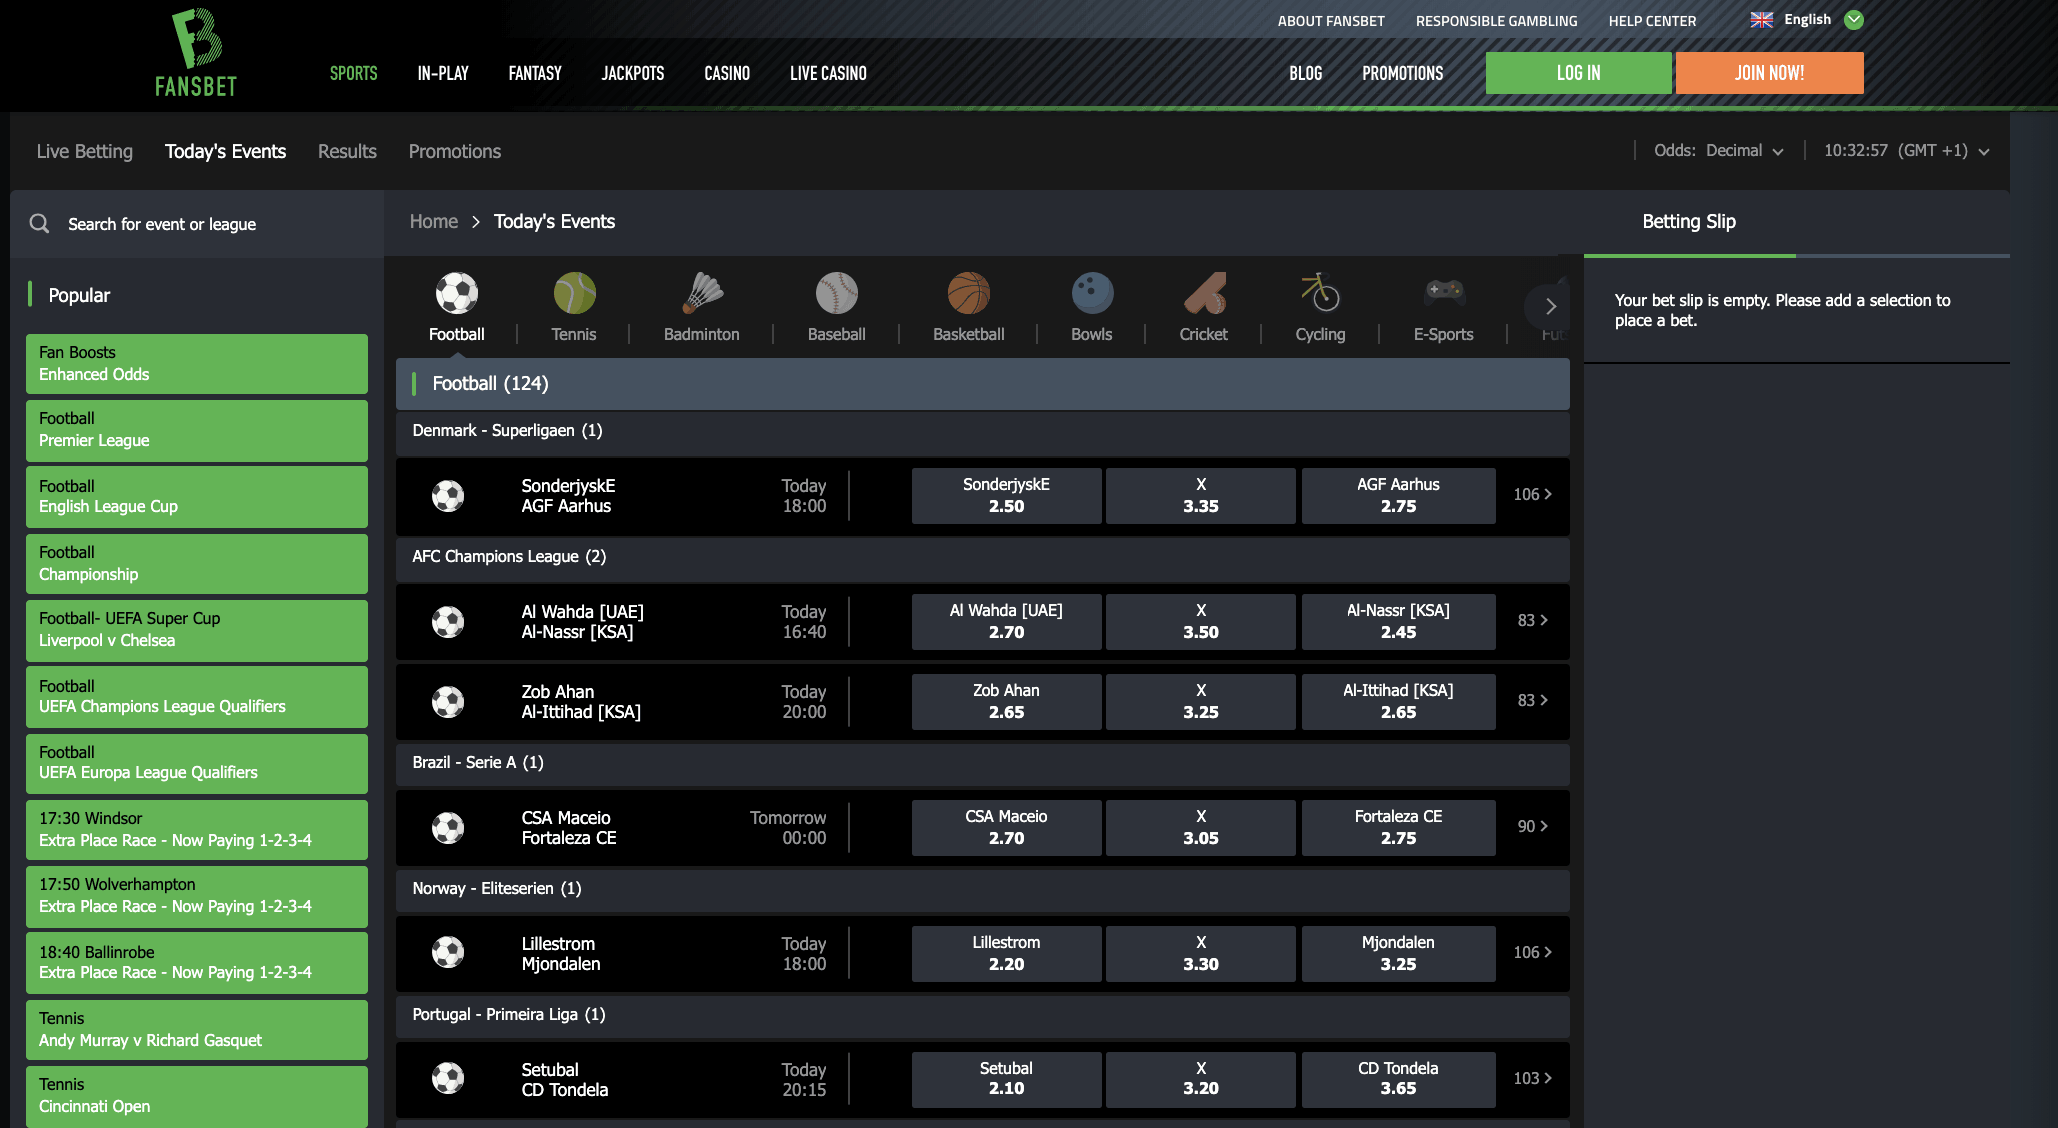The width and height of the screenshot is (2058, 1128).
Task: Open the GMT +1 timezone dropdown
Action: click(x=1906, y=151)
